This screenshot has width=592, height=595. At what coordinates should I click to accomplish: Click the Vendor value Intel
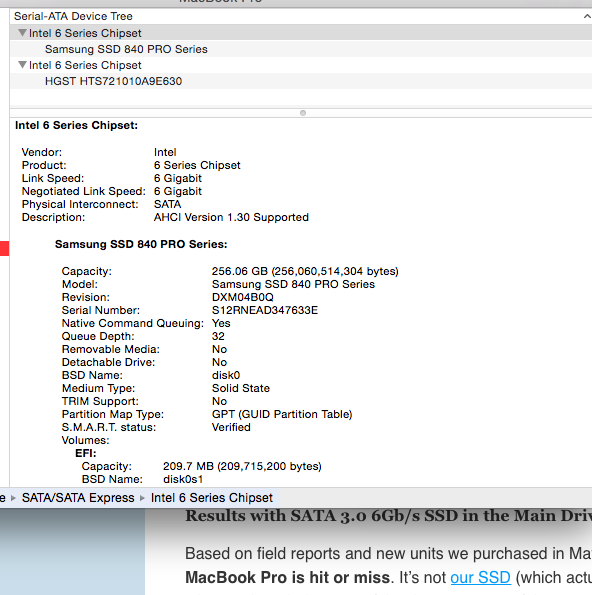tap(165, 152)
